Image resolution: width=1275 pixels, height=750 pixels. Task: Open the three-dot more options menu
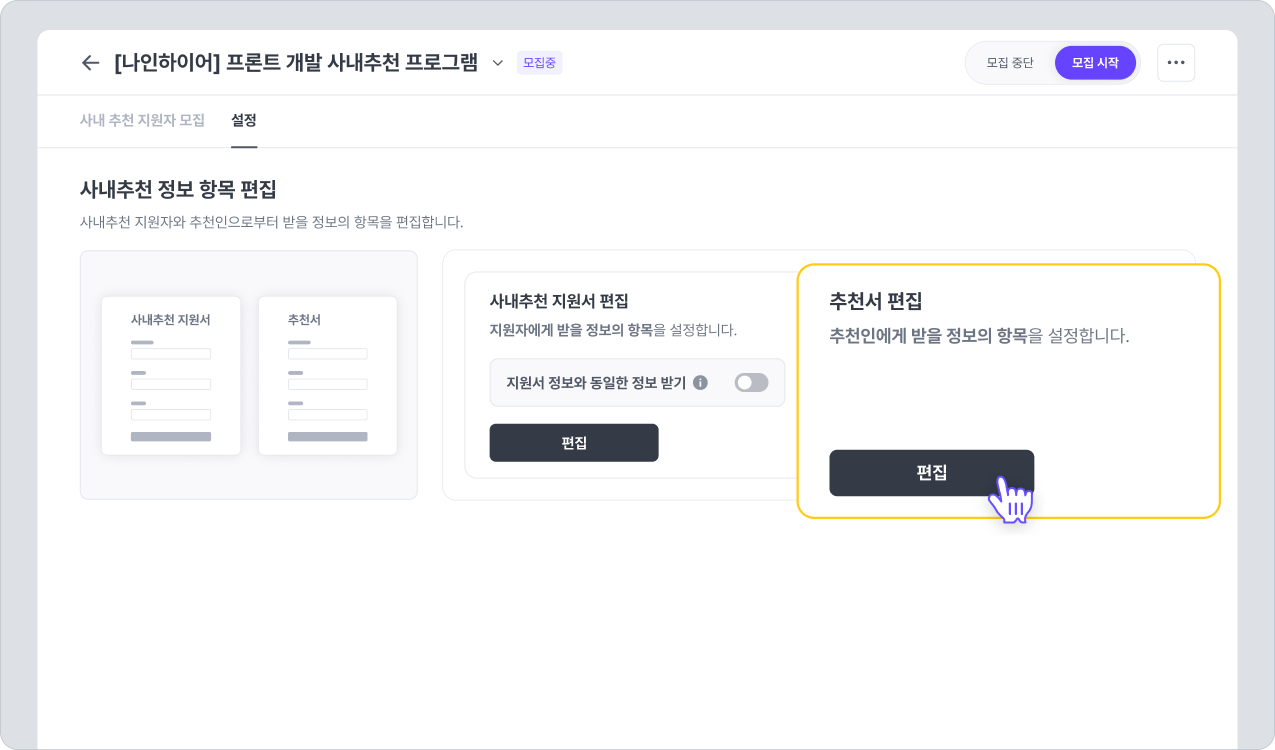1175,63
